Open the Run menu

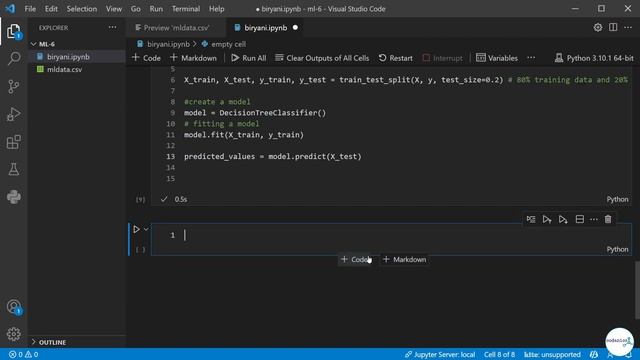point(156,9)
